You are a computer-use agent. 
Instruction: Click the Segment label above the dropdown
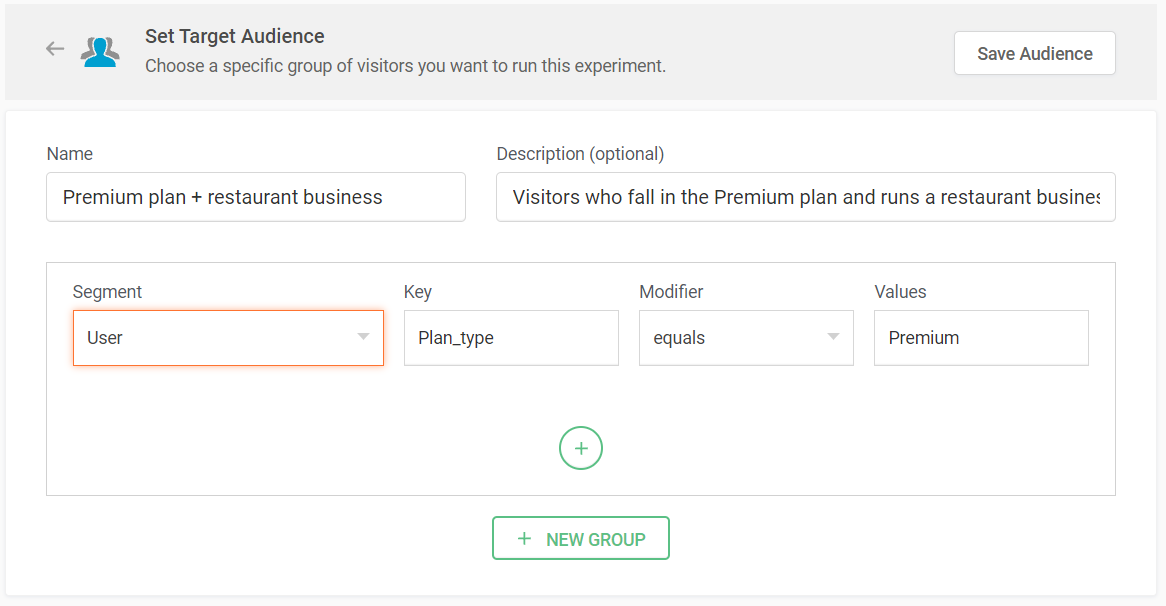(107, 292)
